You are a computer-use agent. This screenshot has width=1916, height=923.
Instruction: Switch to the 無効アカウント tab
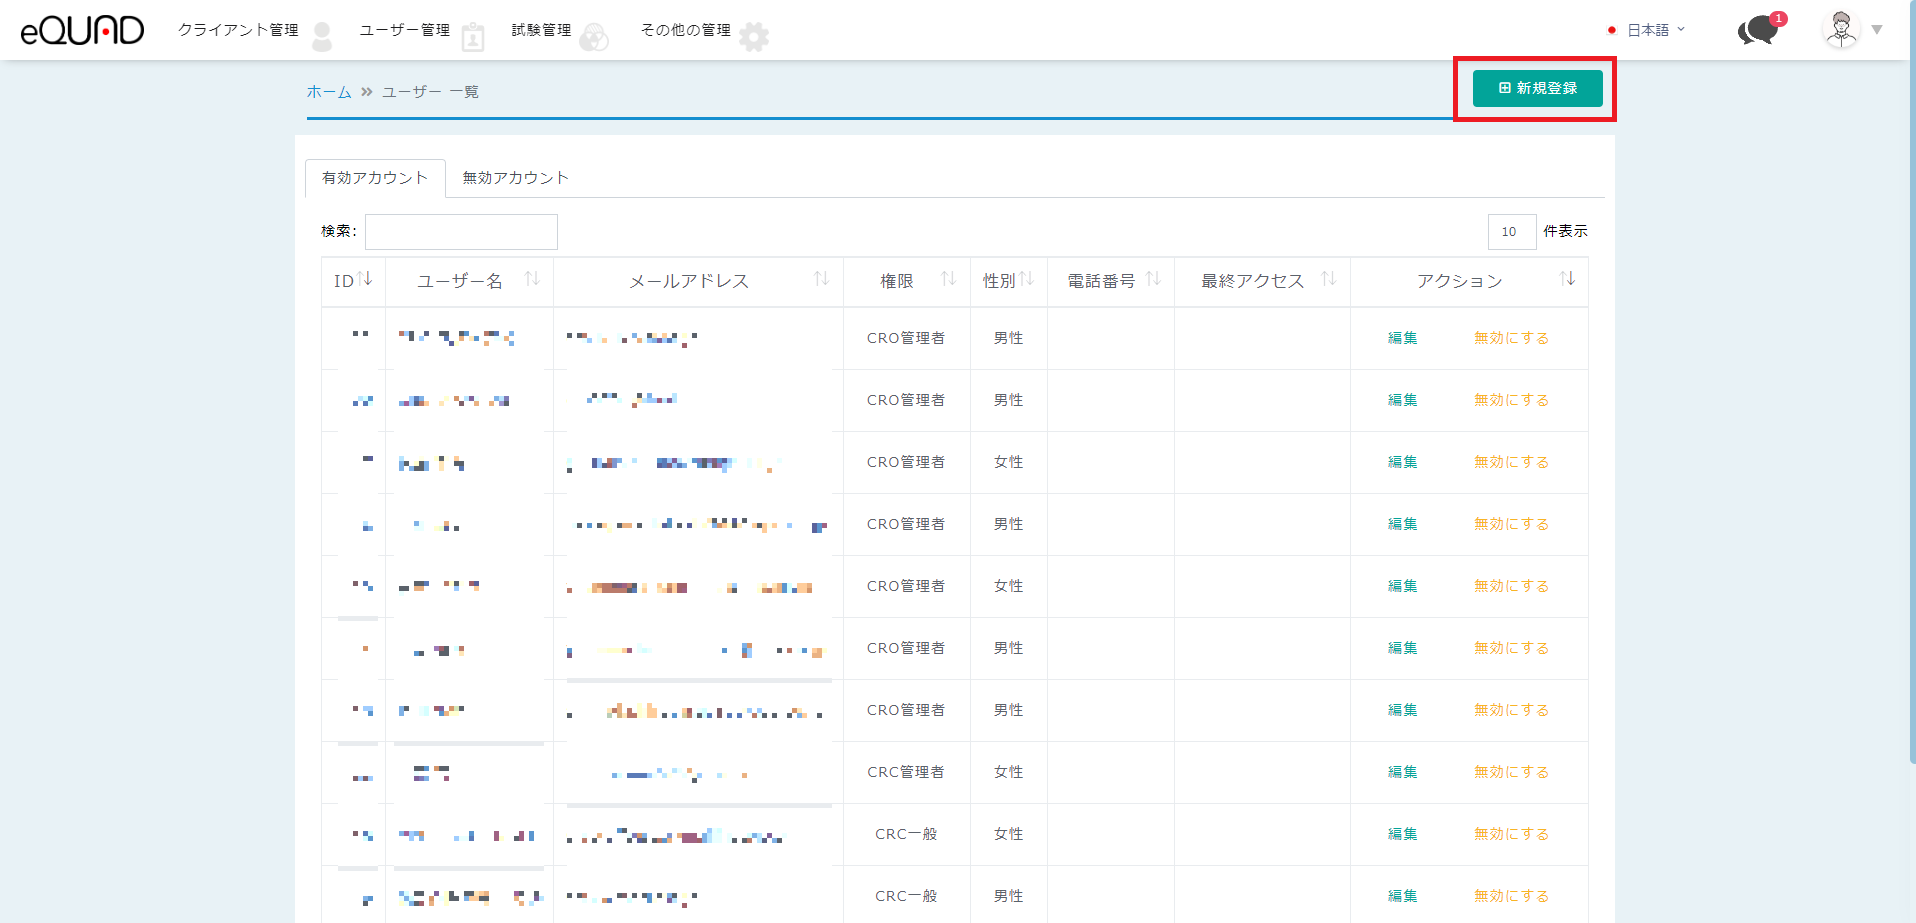515,178
